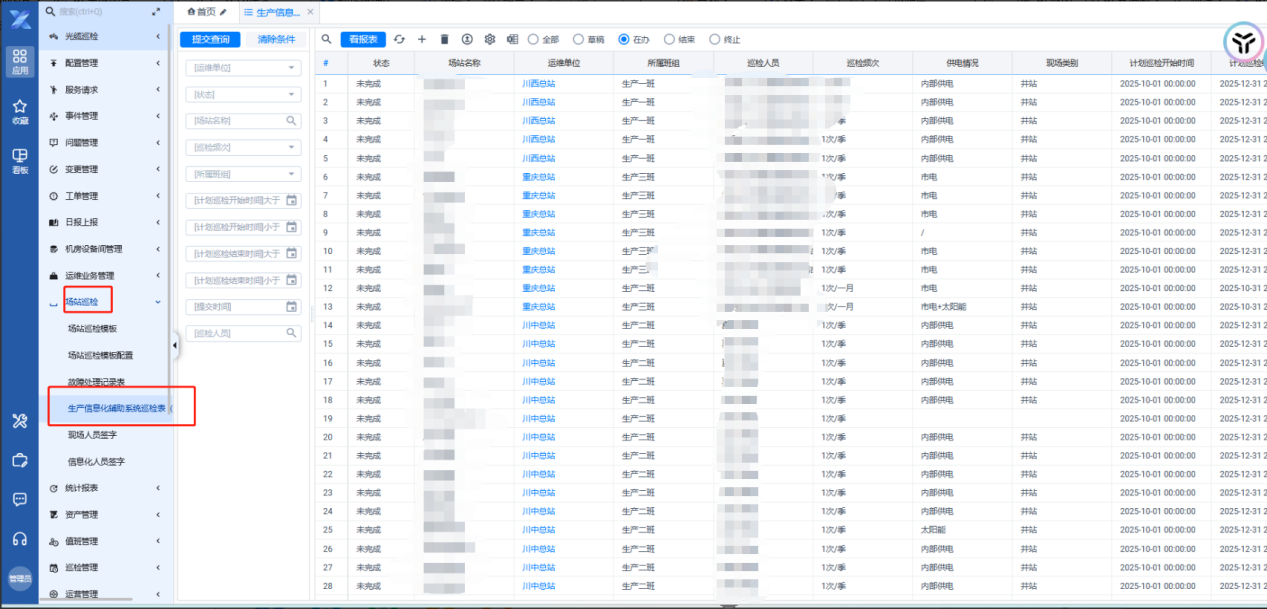Expand the 统计报表 menu group
Screen dimensions: 1267x609
105,488
